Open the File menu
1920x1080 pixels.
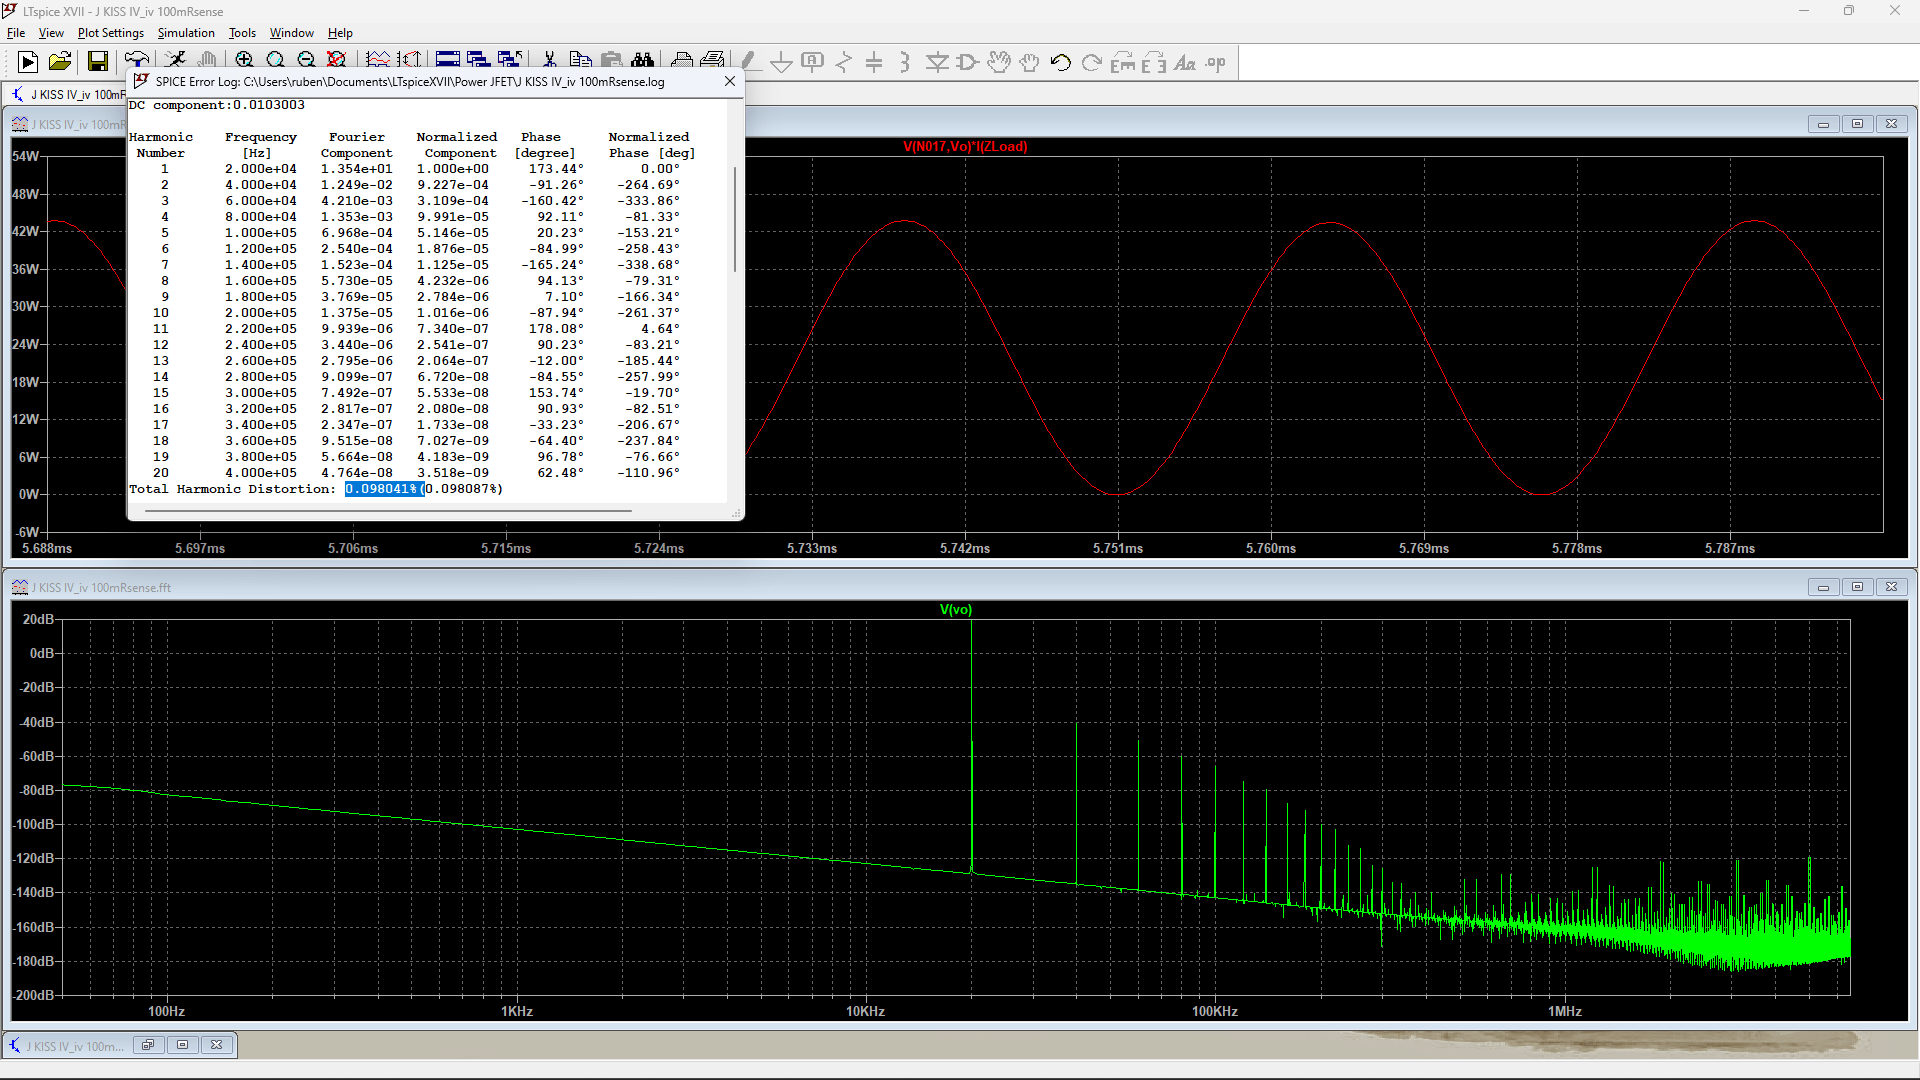(16, 33)
